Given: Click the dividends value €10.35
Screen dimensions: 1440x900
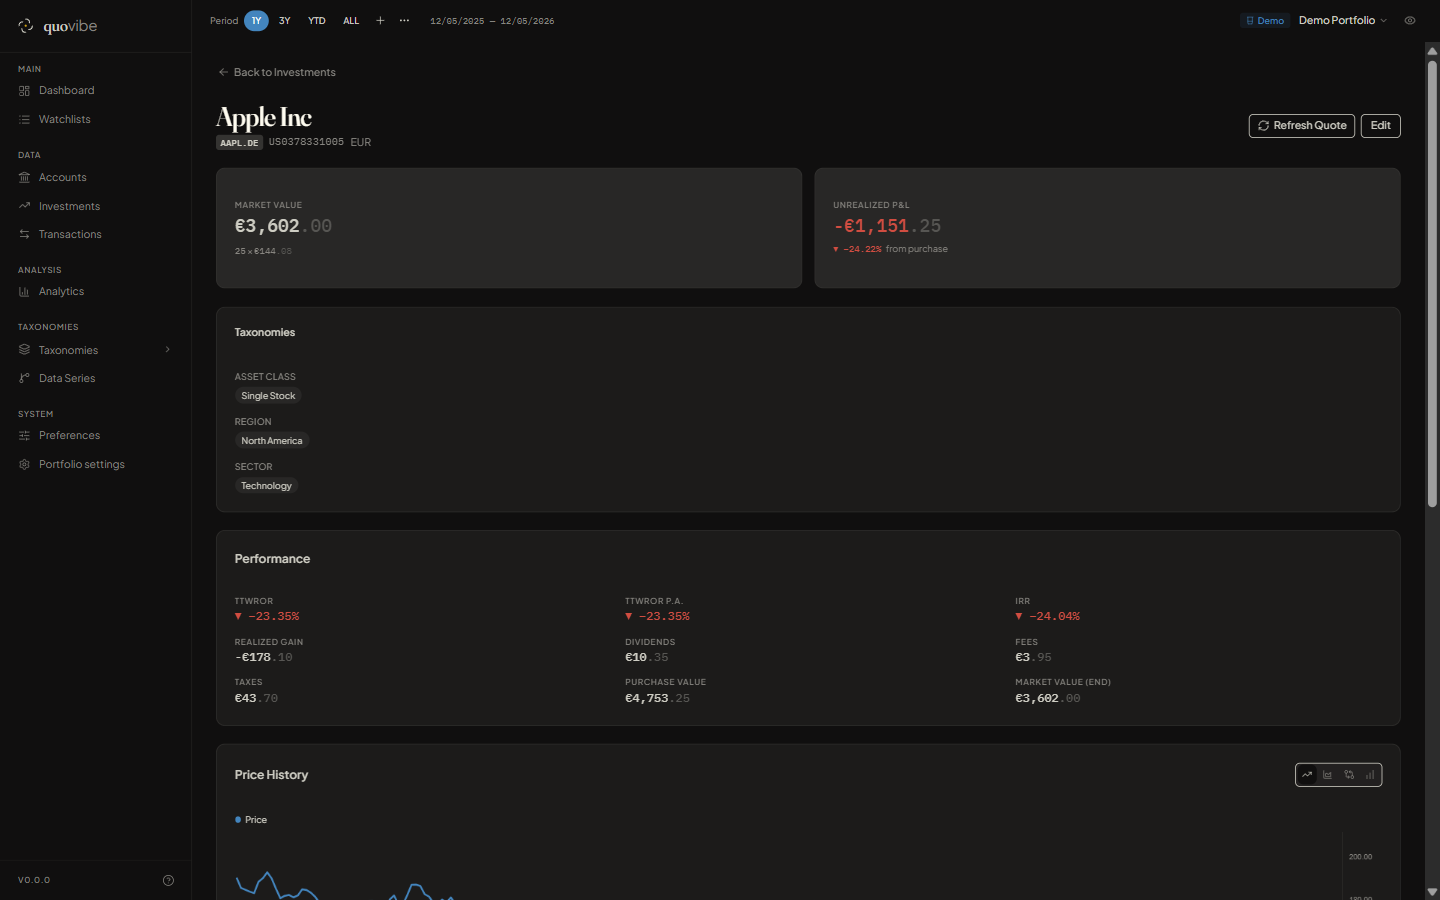Looking at the screenshot, I should (647, 658).
